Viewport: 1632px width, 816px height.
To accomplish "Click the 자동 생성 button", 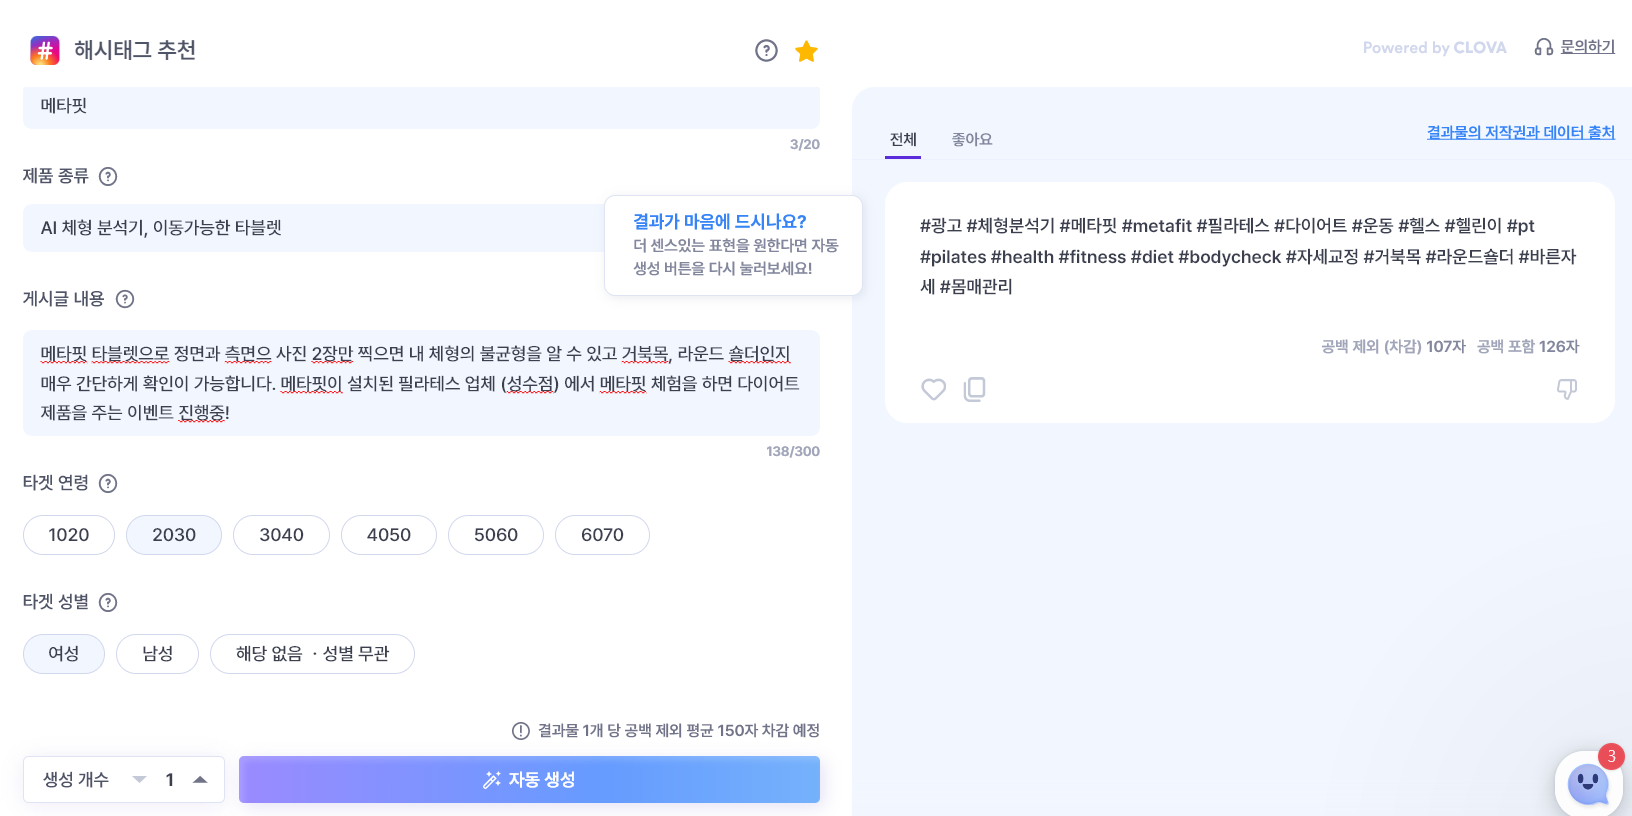I will pos(529,780).
